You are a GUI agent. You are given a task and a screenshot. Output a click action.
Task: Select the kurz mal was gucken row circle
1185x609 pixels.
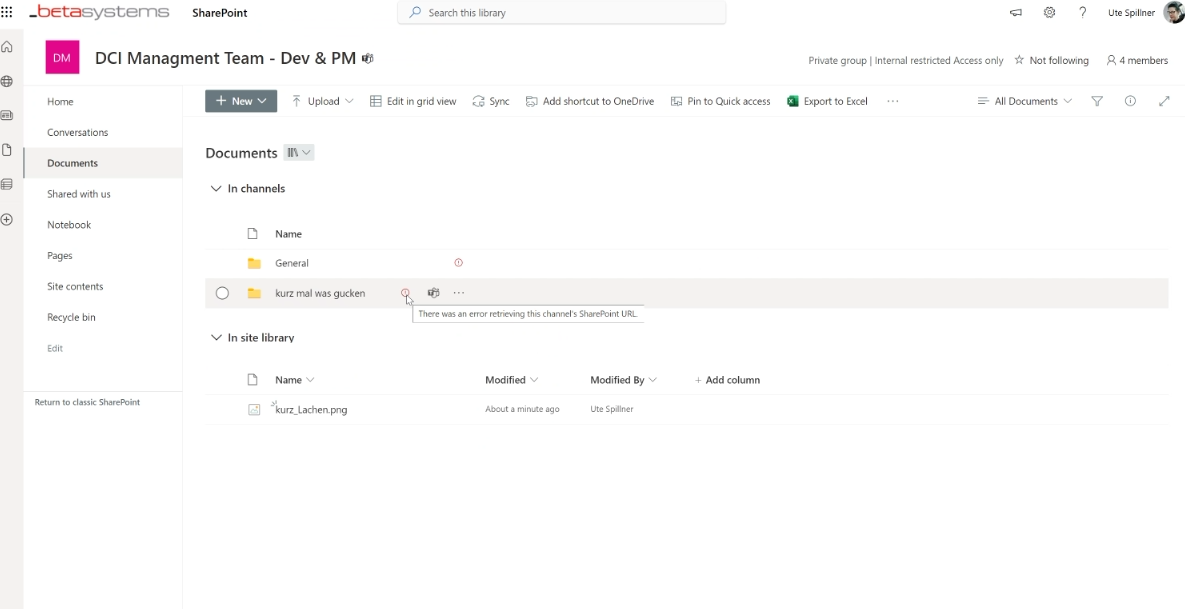(x=221, y=292)
